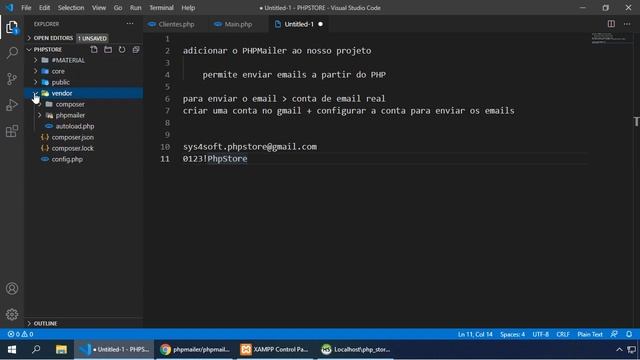Select the composer folder
The image size is (640, 360).
(70, 104)
